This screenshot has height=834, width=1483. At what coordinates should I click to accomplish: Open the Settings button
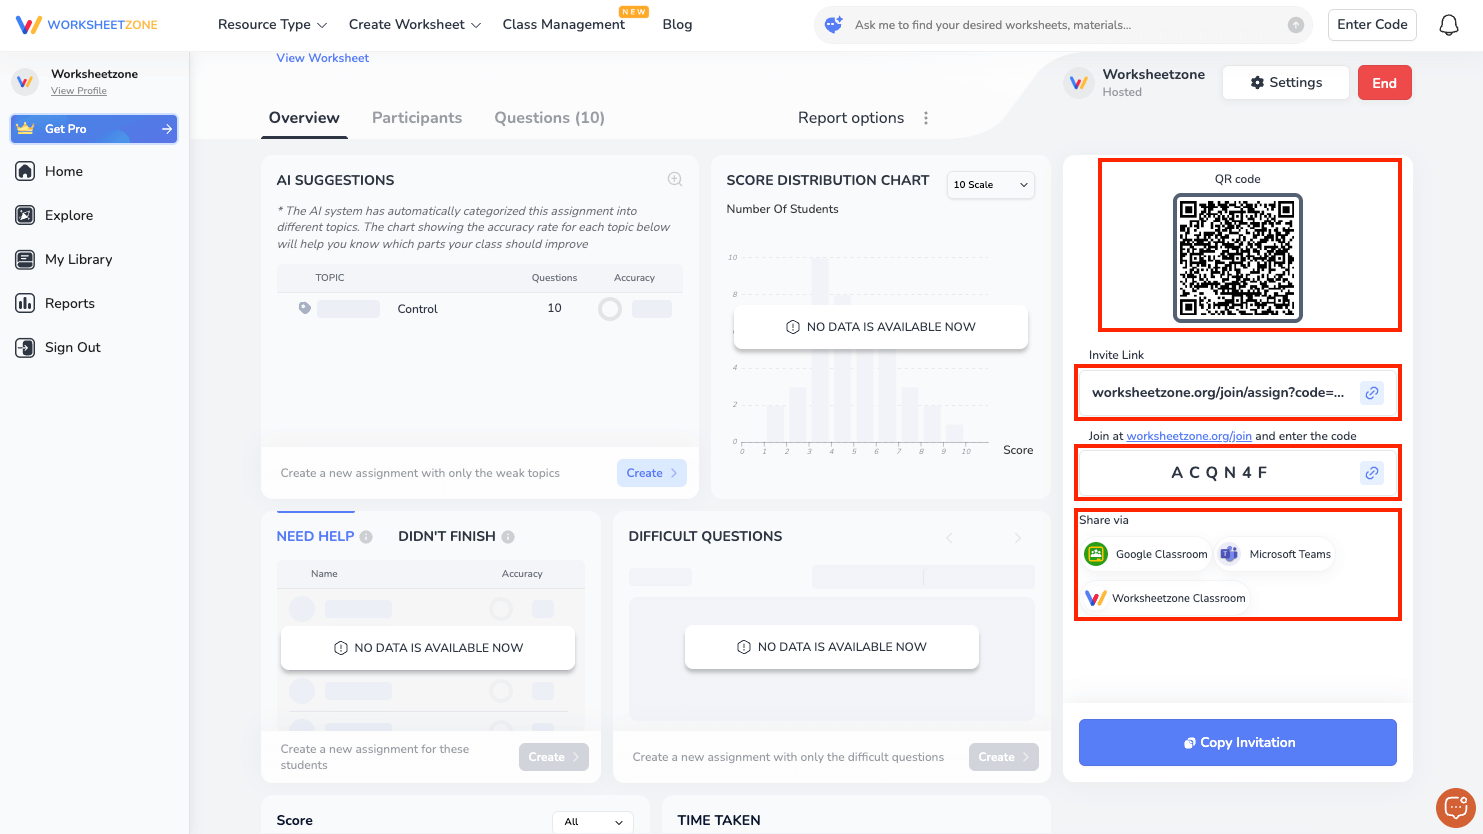1286,83
